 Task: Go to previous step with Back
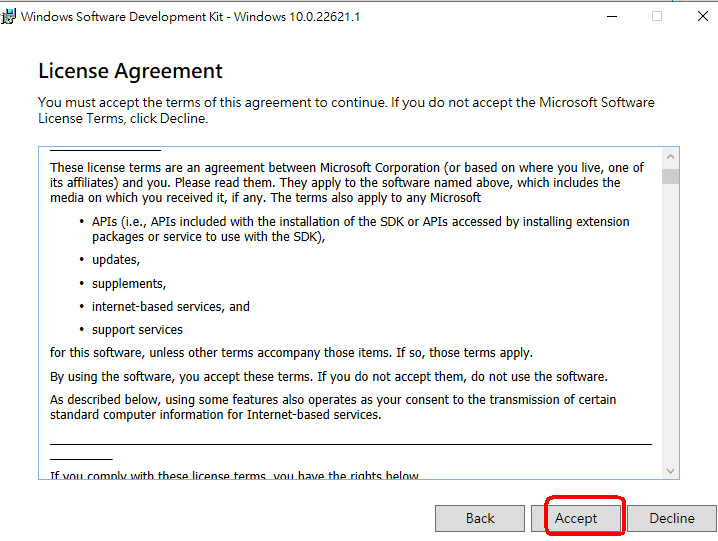click(480, 518)
